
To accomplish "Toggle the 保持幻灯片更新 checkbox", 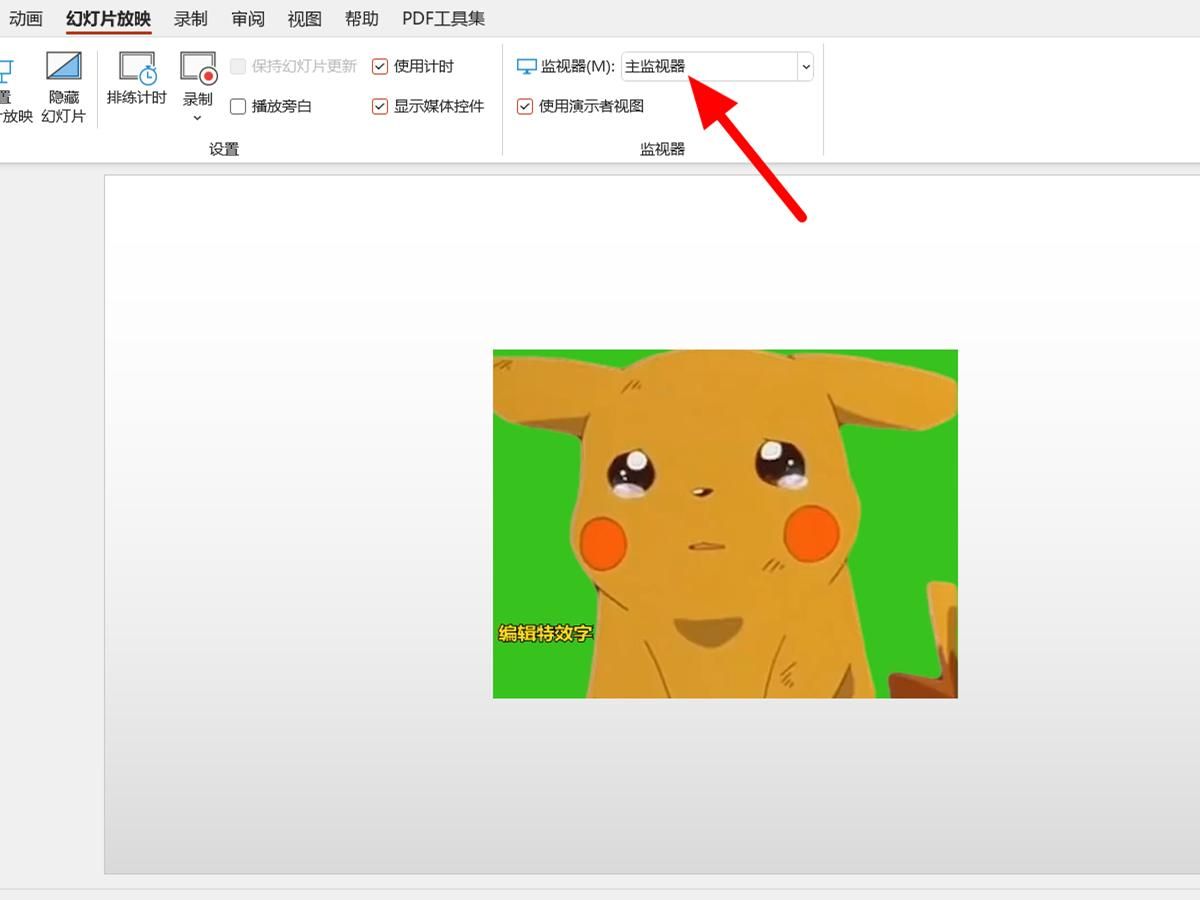I will (x=238, y=66).
